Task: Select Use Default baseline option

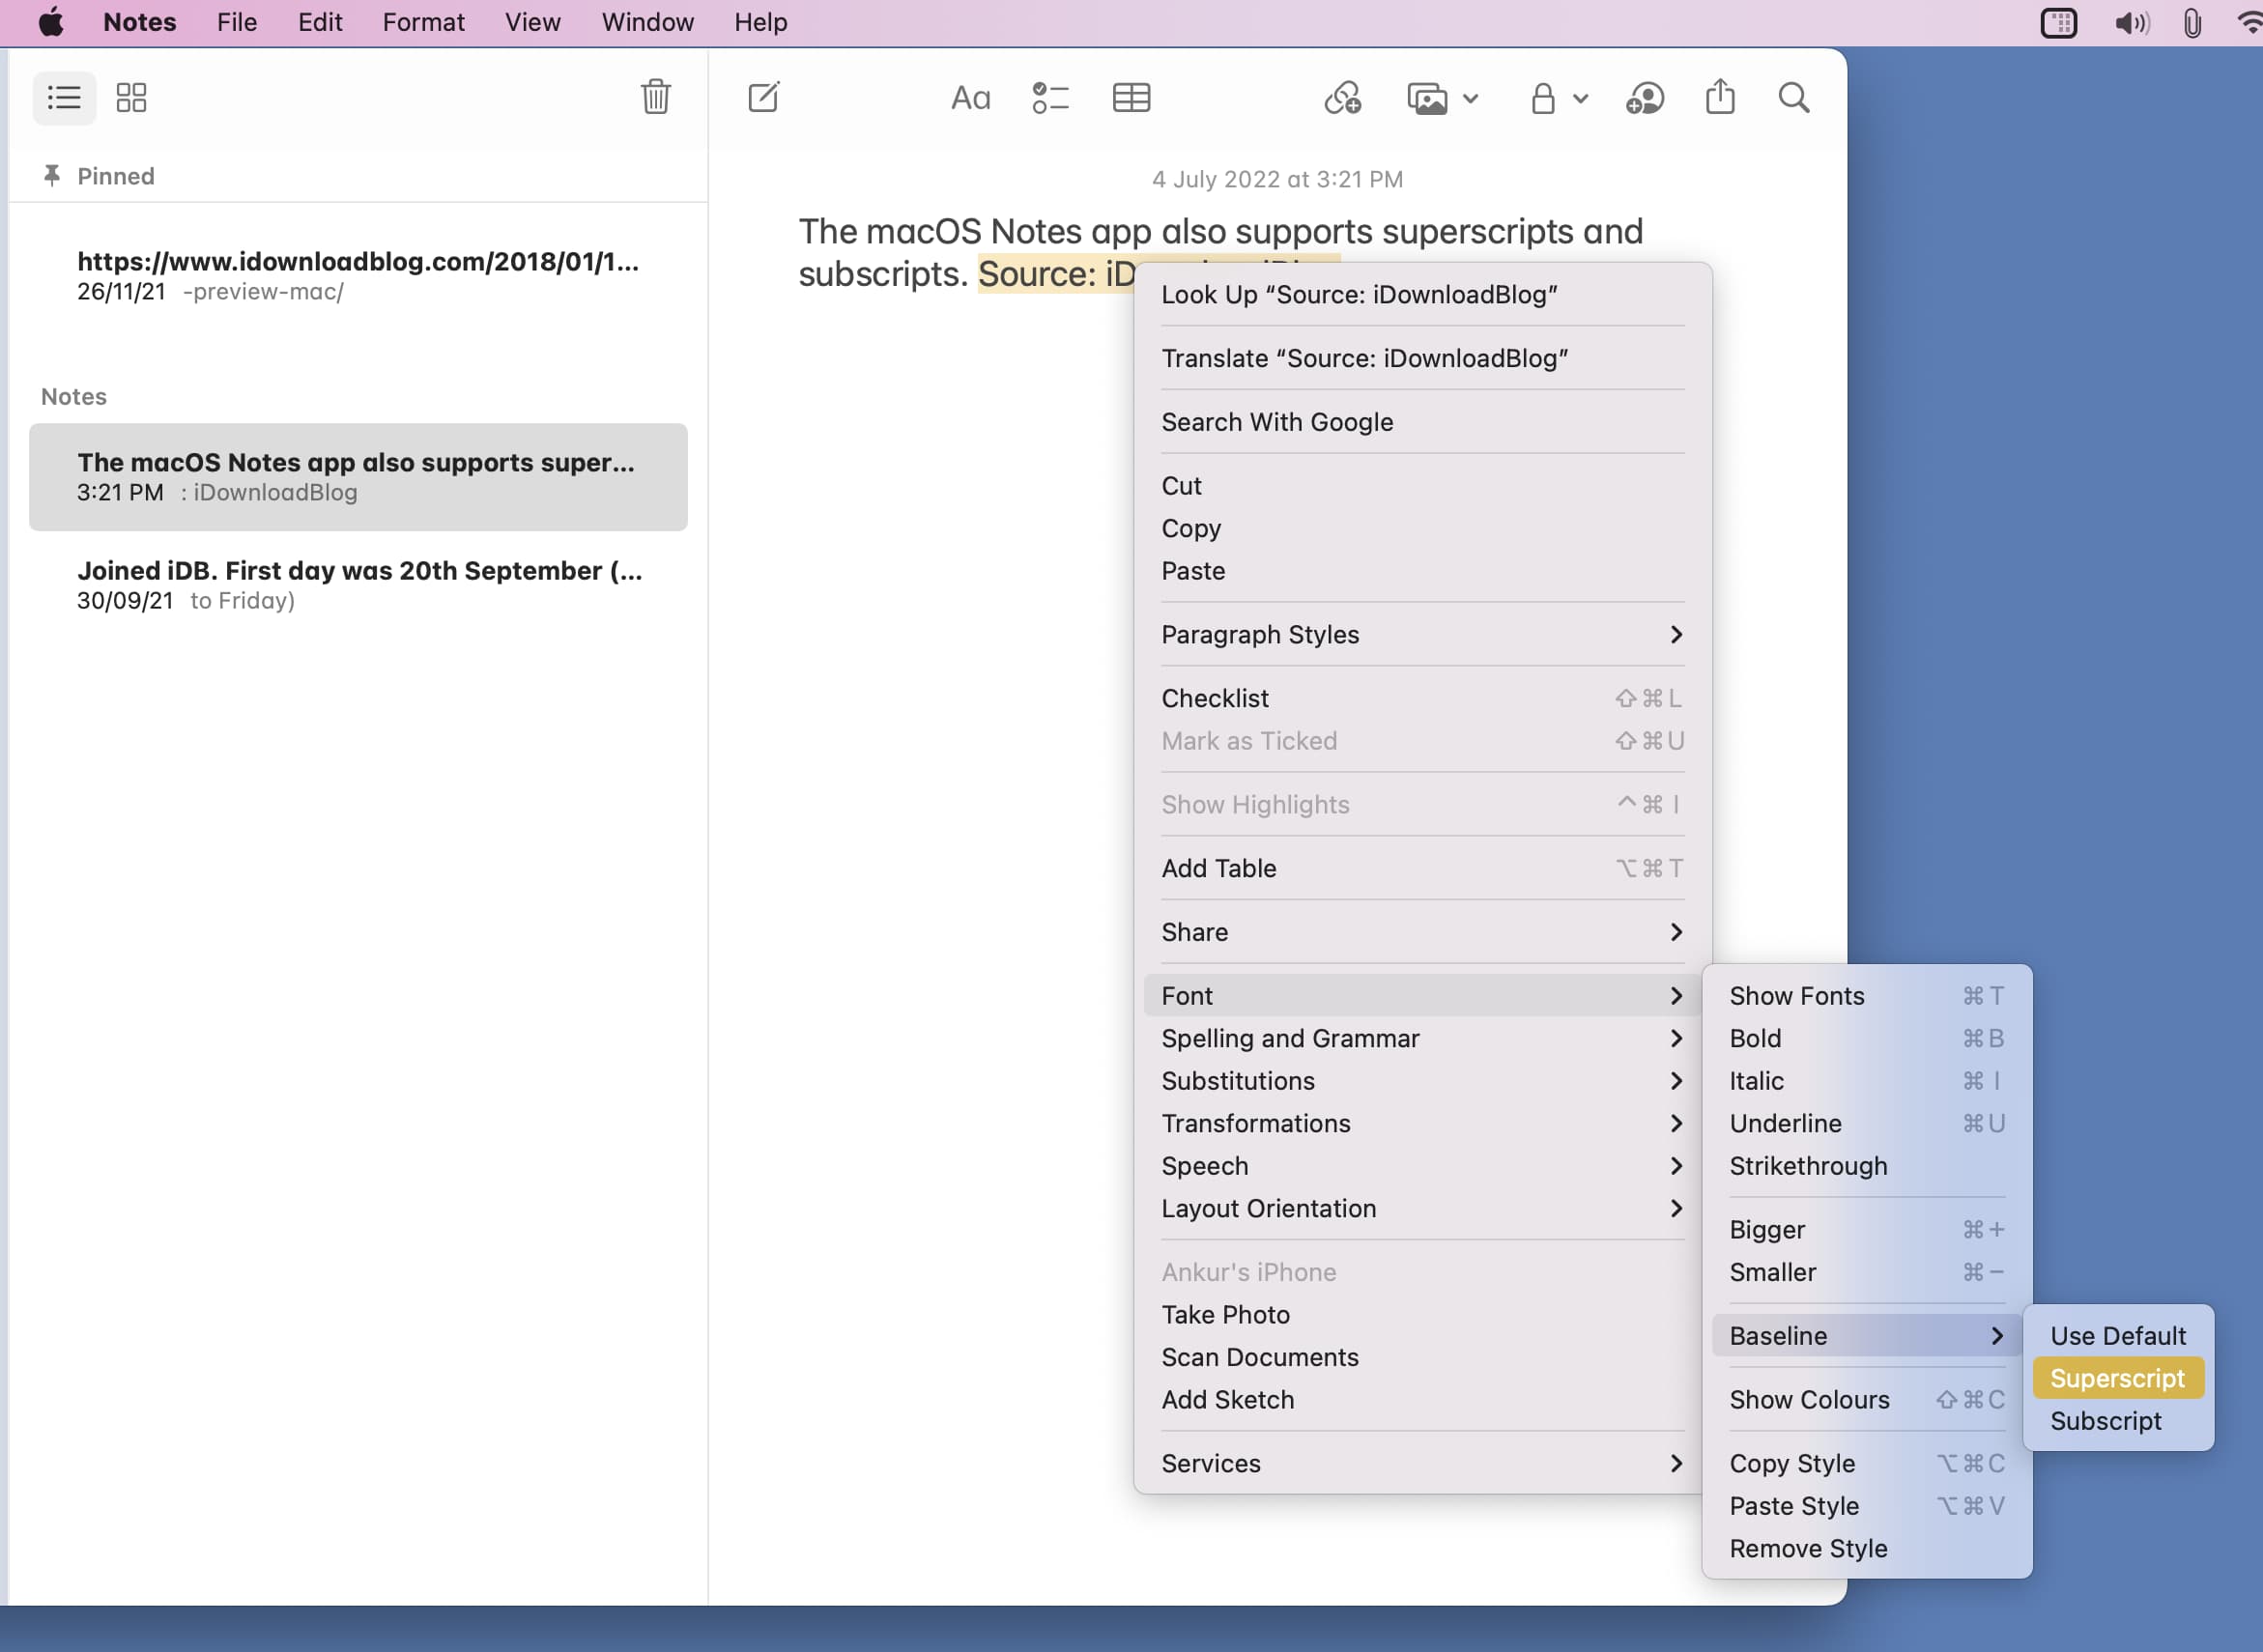Action: (x=2118, y=1335)
